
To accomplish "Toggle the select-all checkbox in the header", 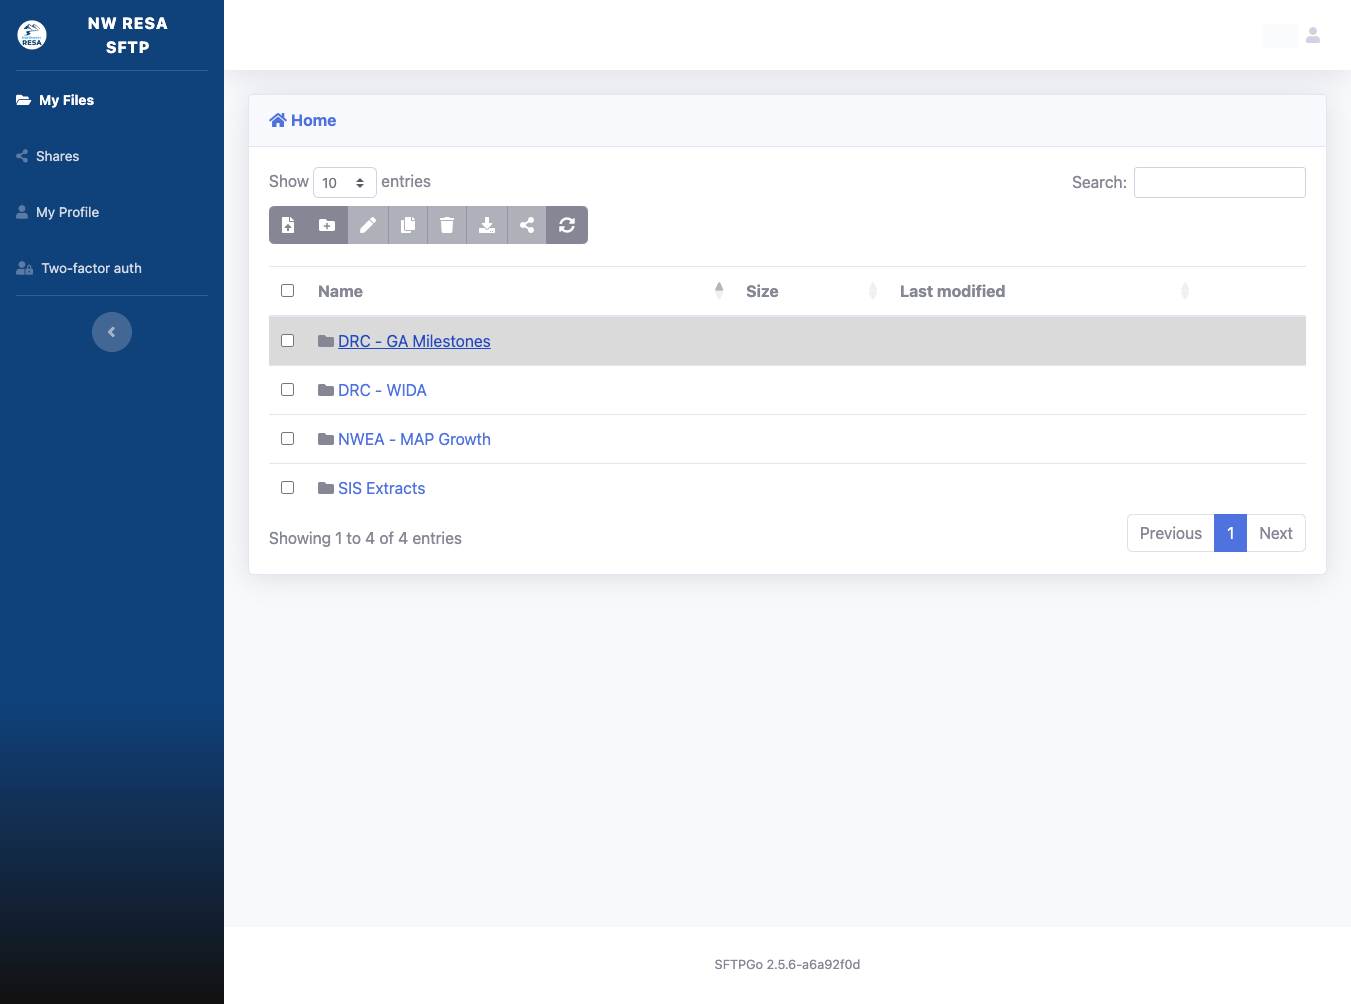I will click(288, 291).
